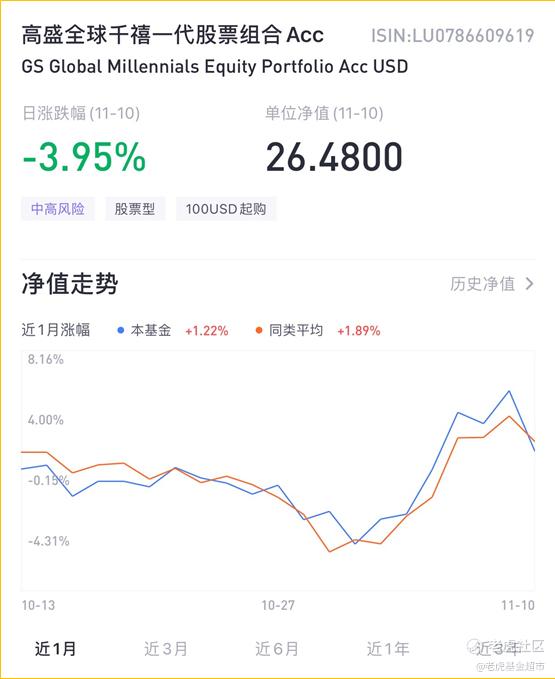
Task: Click the unit net value 26.4800
Action: pyautogui.click(x=334, y=157)
